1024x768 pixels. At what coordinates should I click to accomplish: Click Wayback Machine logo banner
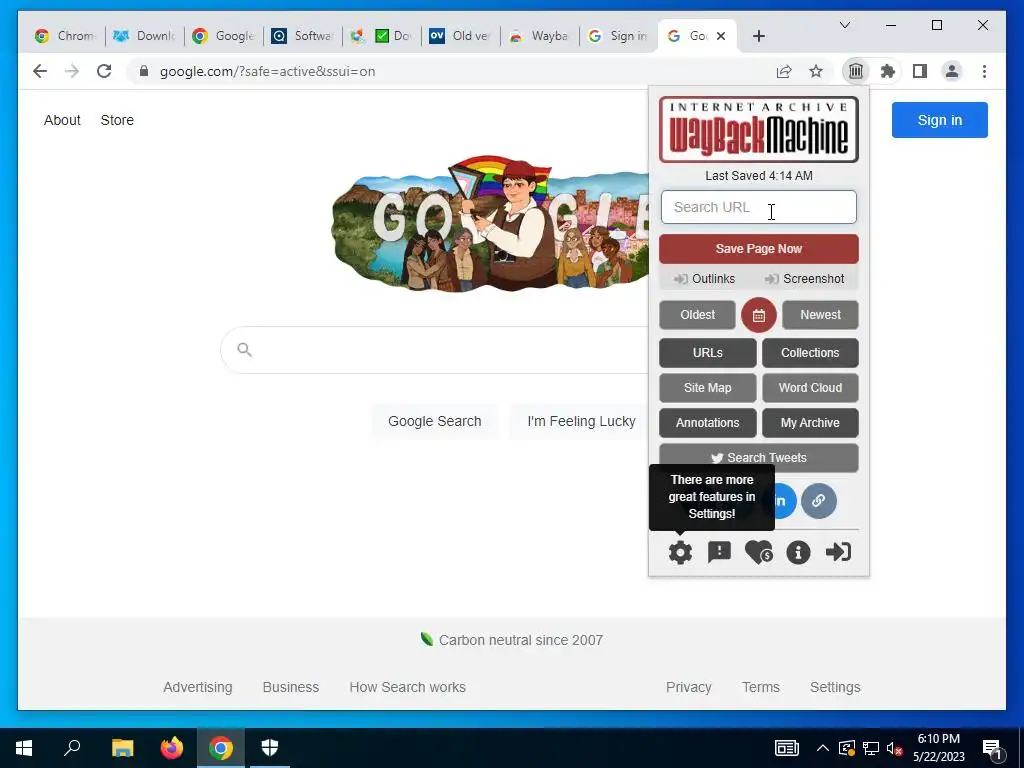pos(758,129)
